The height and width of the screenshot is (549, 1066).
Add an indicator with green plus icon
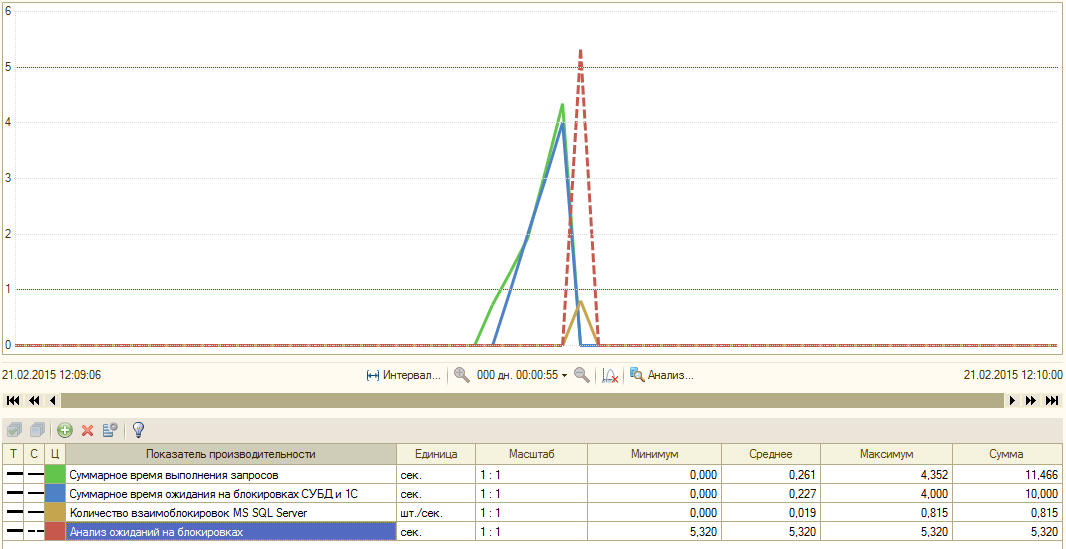point(65,429)
